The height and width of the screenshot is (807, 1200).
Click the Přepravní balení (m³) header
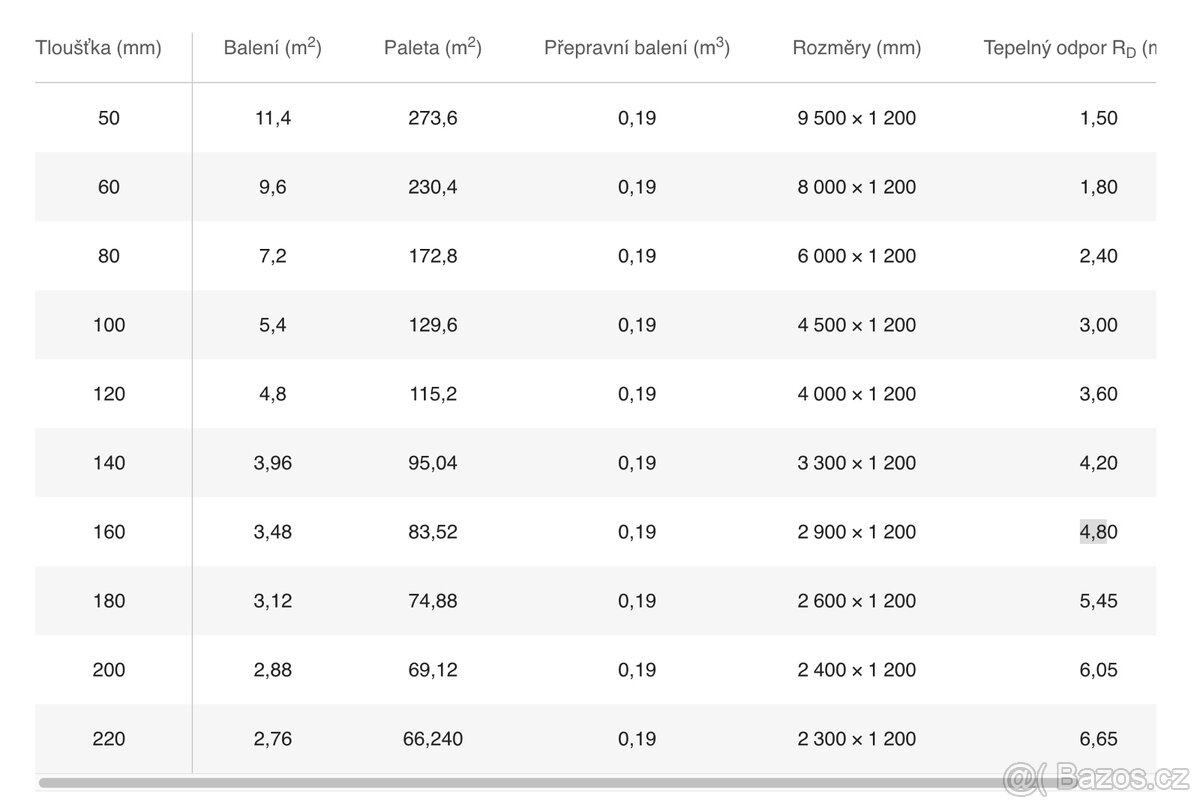coord(636,47)
